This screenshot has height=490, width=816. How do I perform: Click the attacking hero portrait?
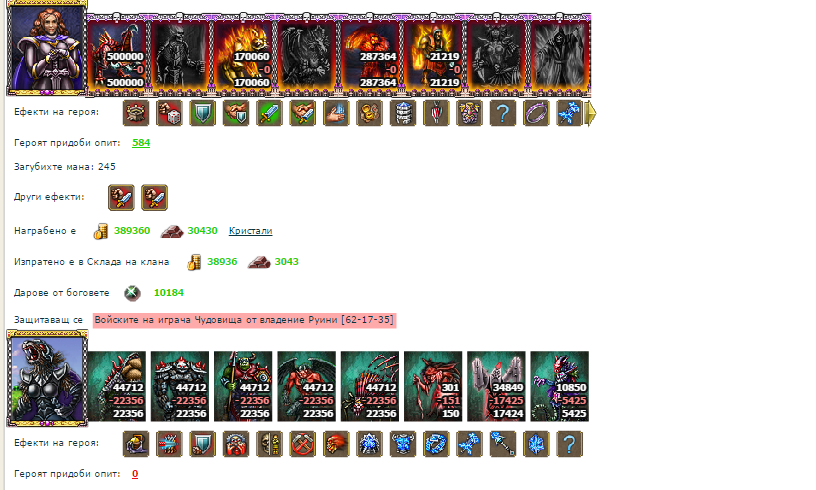point(47,48)
